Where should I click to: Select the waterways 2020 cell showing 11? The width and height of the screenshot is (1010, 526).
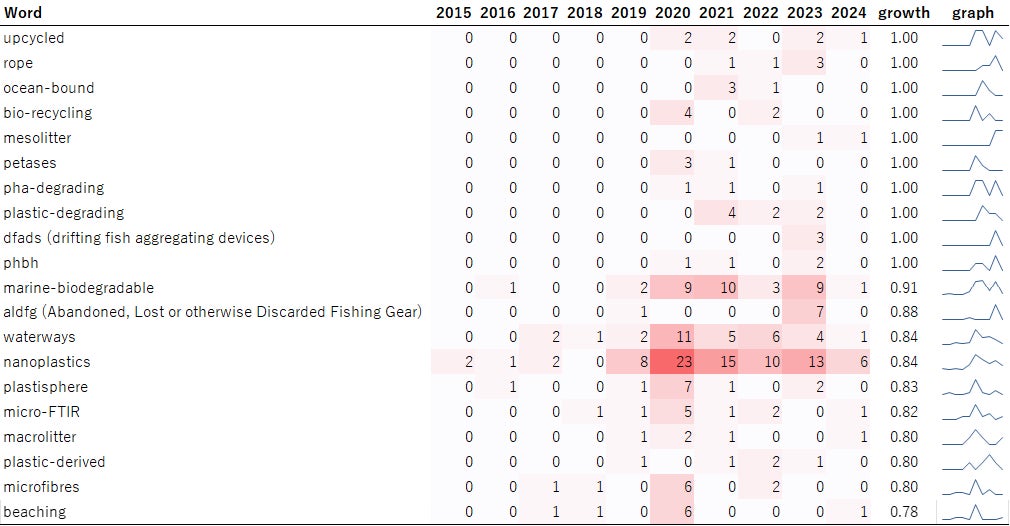tap(672, 337)
